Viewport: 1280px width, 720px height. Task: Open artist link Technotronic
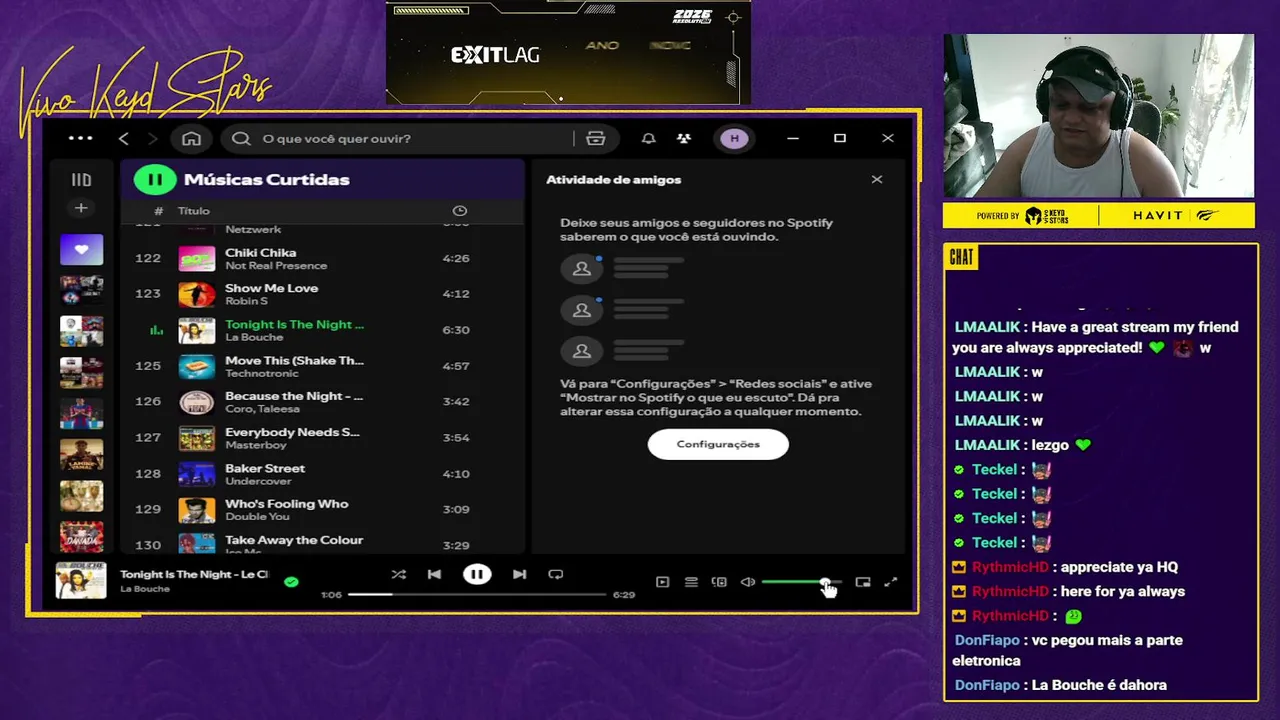pyautogui.click(x=261, y=373)
